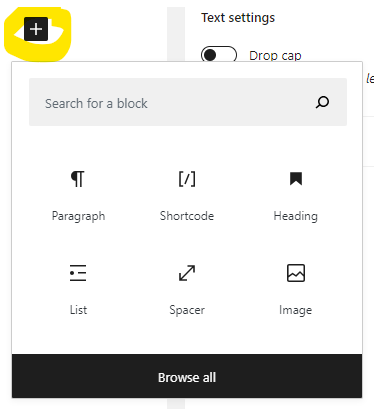Click the List text label
Viewport: 374px width, 409px height.
pyautogui.click(x=78, y=310)
